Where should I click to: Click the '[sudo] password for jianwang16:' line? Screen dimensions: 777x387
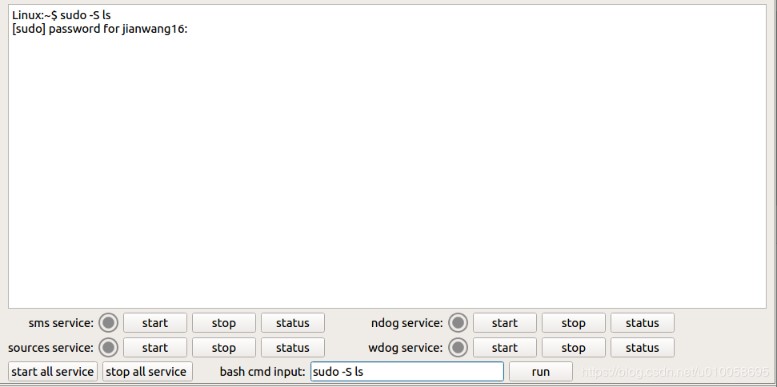click(x=100, y=29)
